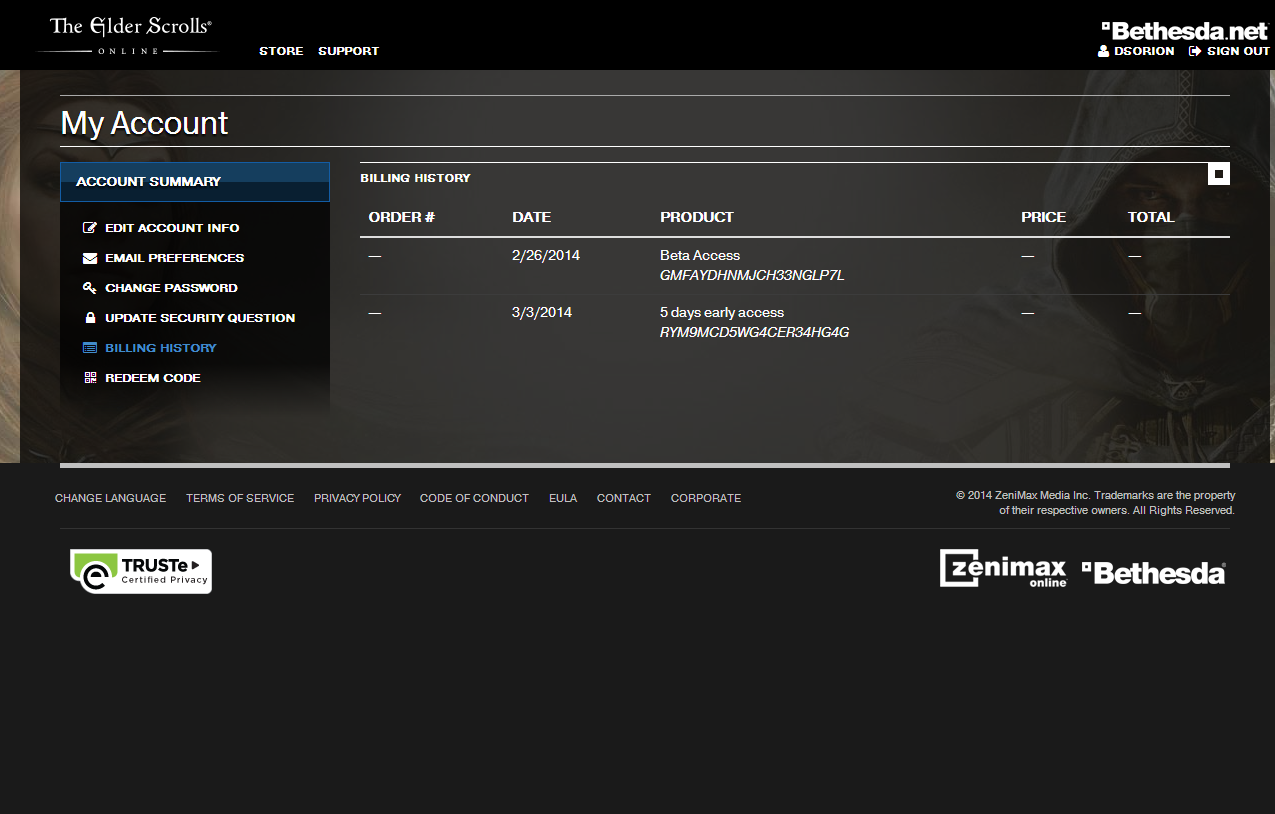Open Privacy Policy link
The height and width of the screenshot is (814, 1275).
pos(357,498)
